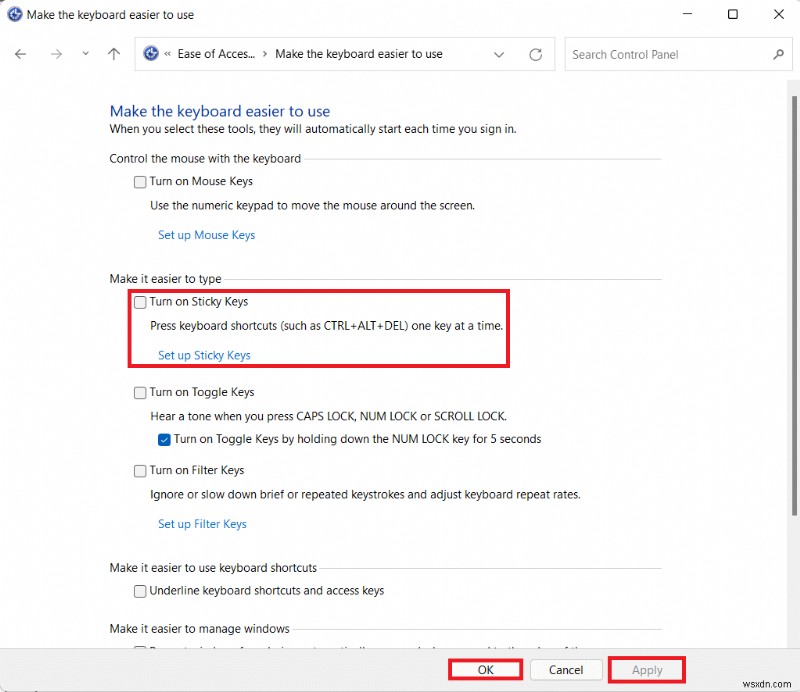Click the 'Make it easier to type' label
Image resolution: width=800 pixels, height=692 pixels.
click(x=165, y=279)
